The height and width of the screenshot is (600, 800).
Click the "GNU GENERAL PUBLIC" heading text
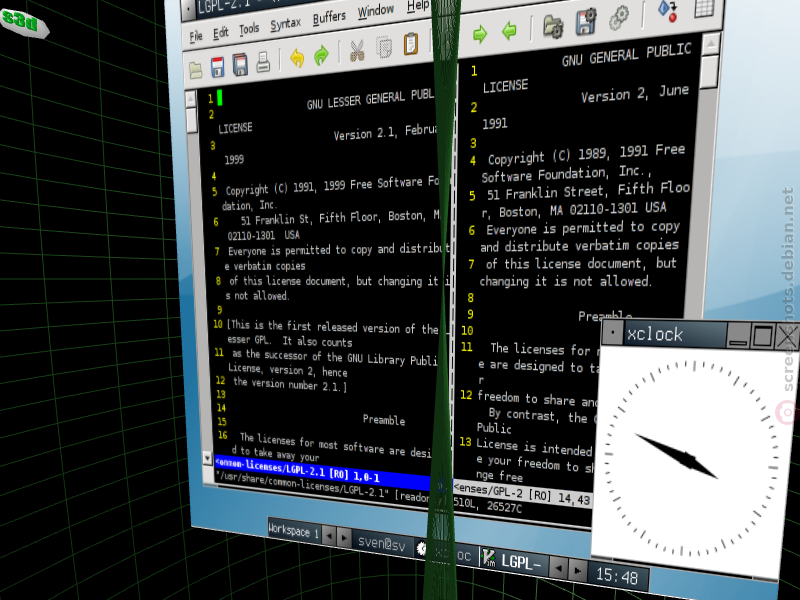627,55
